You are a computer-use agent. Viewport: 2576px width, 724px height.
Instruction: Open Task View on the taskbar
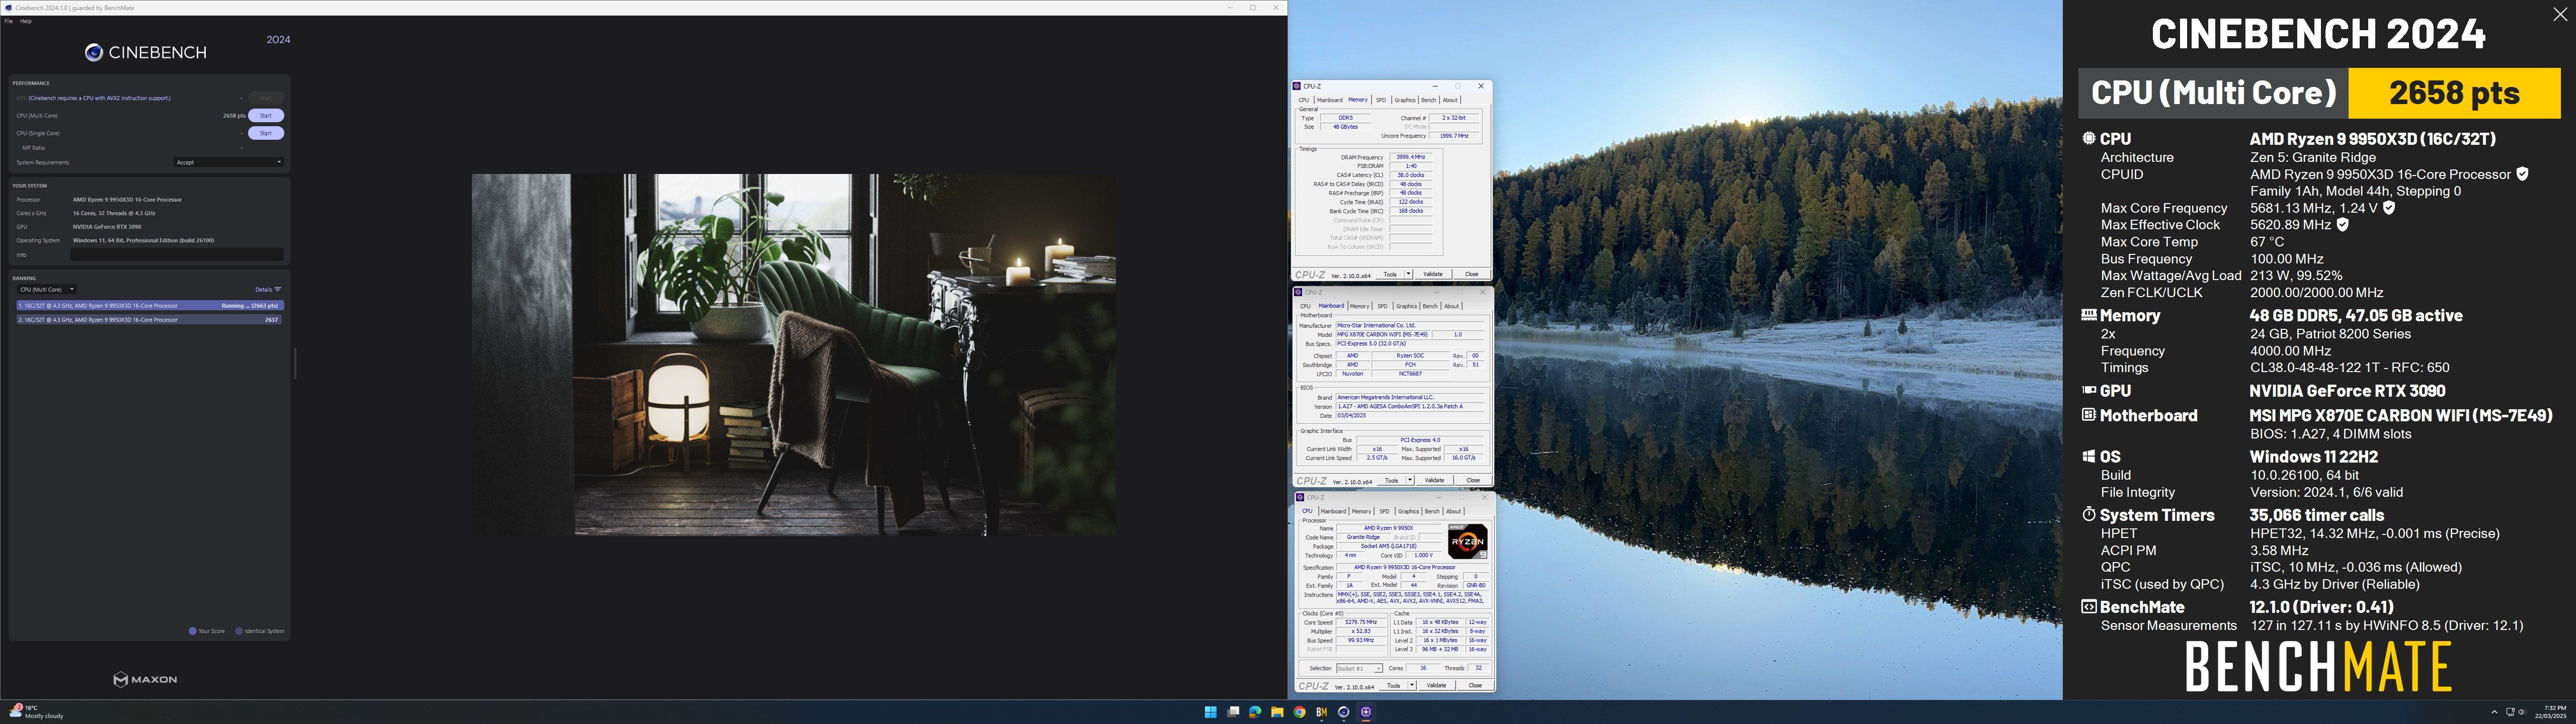coord(1233,712)
